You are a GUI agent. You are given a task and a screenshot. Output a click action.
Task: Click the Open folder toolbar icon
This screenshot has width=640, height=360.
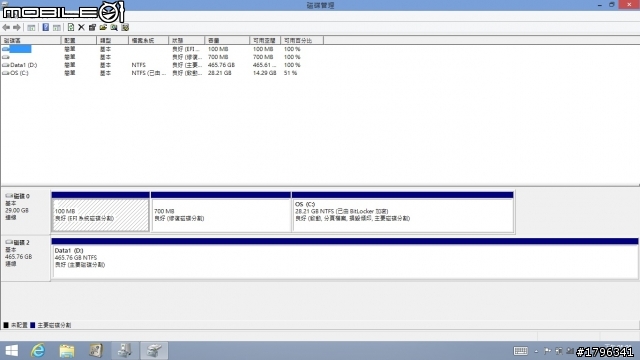[103, 27]
